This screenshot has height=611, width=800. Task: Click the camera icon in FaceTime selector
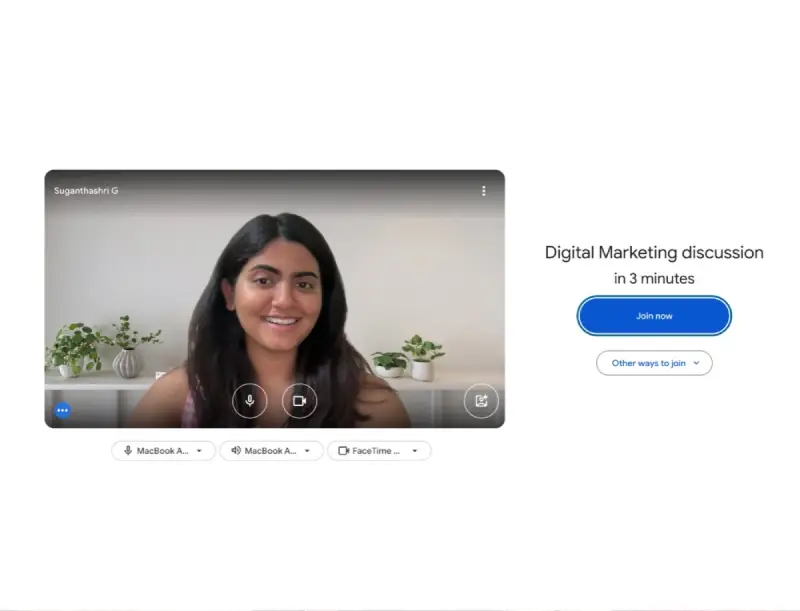pos(343,451)
